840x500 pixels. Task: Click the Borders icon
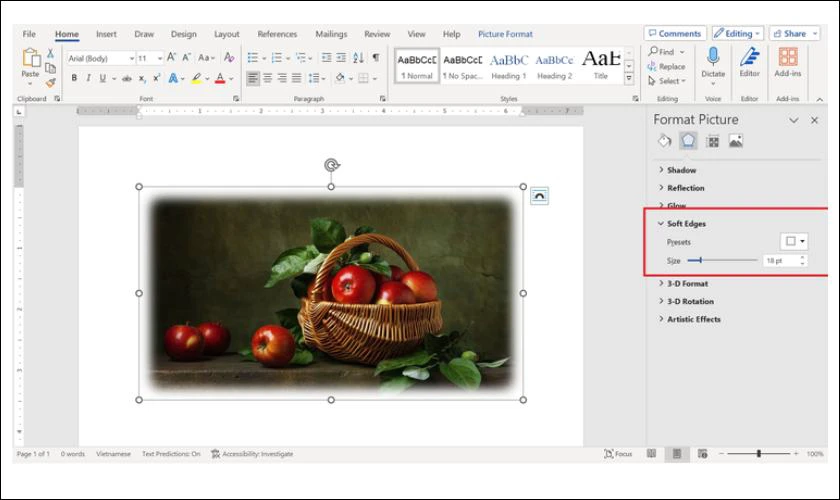(x=363, y=79)
